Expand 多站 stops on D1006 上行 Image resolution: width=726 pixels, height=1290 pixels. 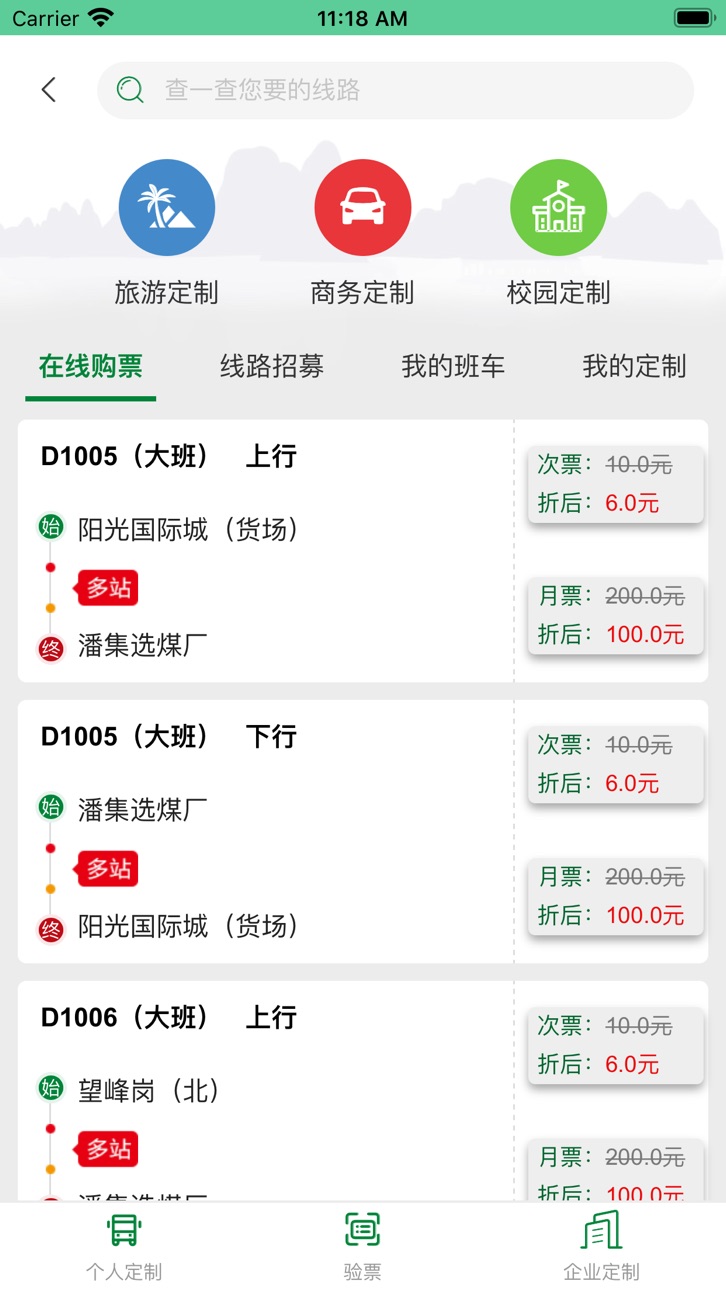point(108,1149)
